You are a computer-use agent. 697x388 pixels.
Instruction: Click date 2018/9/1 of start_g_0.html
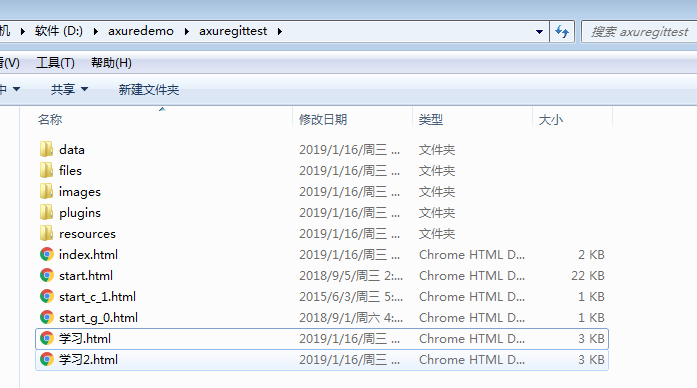(x=351, y=318)
